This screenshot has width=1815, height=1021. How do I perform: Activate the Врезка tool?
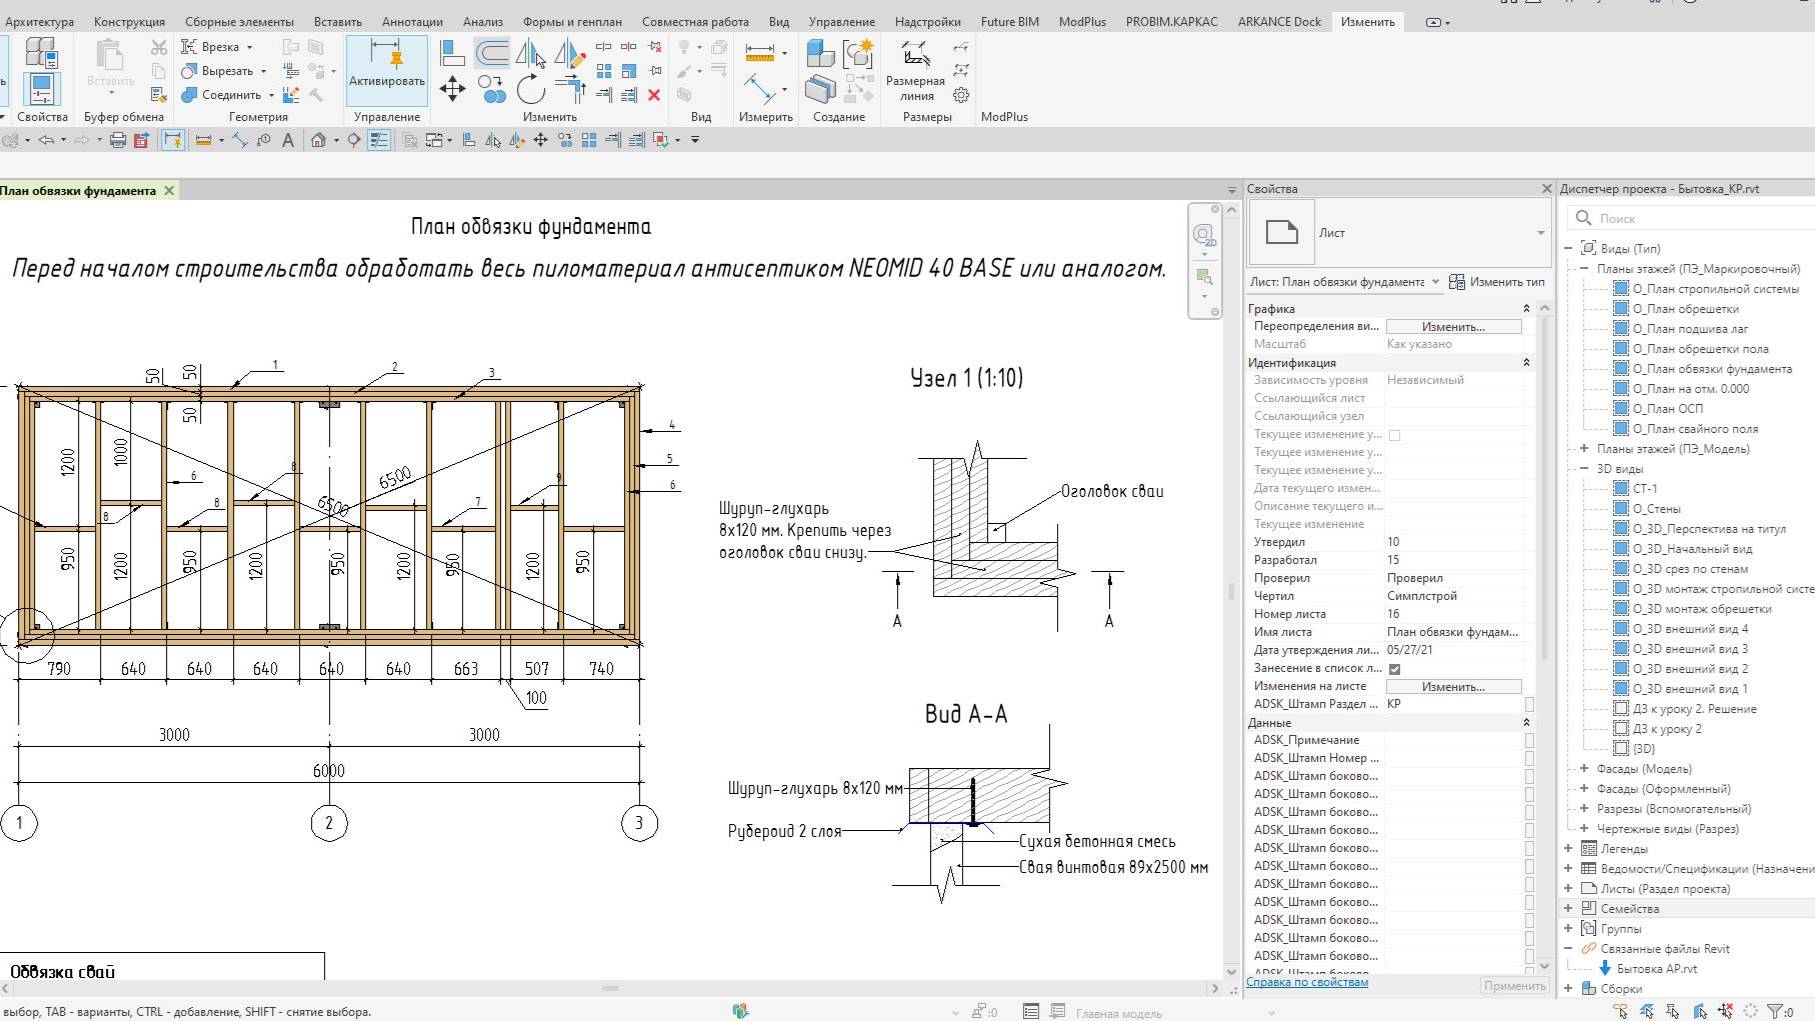point(219,46)
